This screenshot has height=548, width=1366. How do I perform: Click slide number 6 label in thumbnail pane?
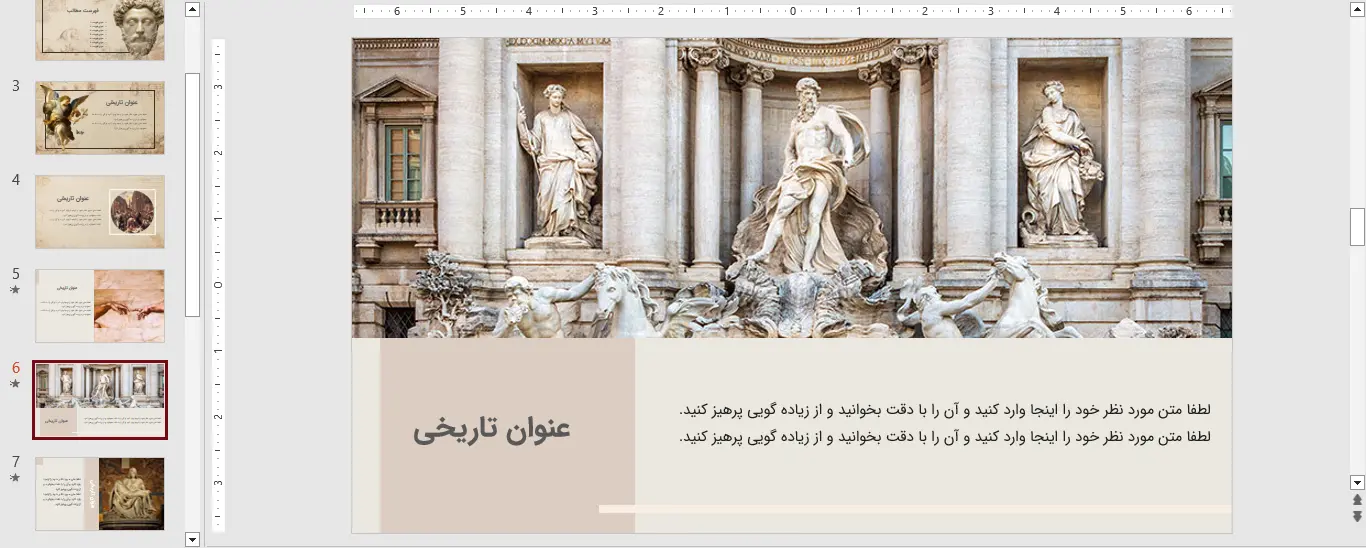tap(16, 368)
